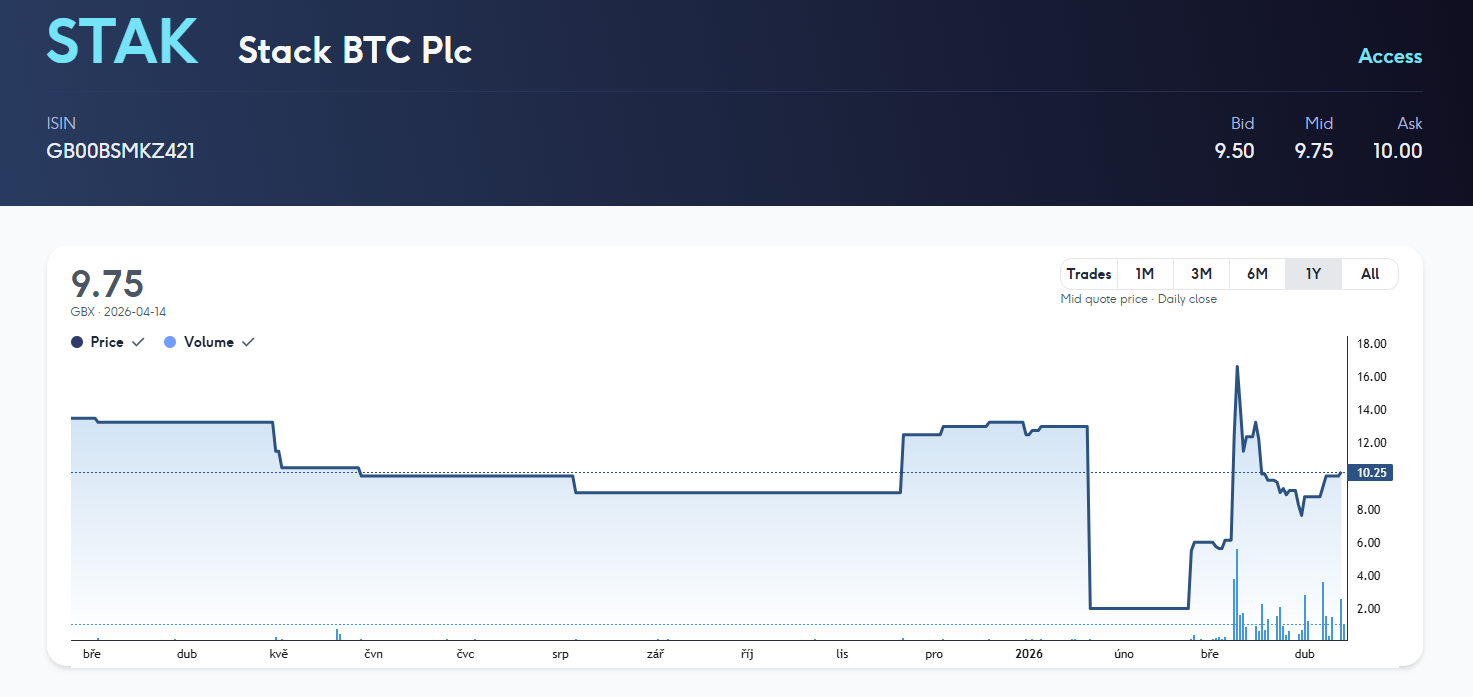This screenshot has width=1473, height=697.
Task: Click the 6.00 price axis label
Action: pos(1368,543)
